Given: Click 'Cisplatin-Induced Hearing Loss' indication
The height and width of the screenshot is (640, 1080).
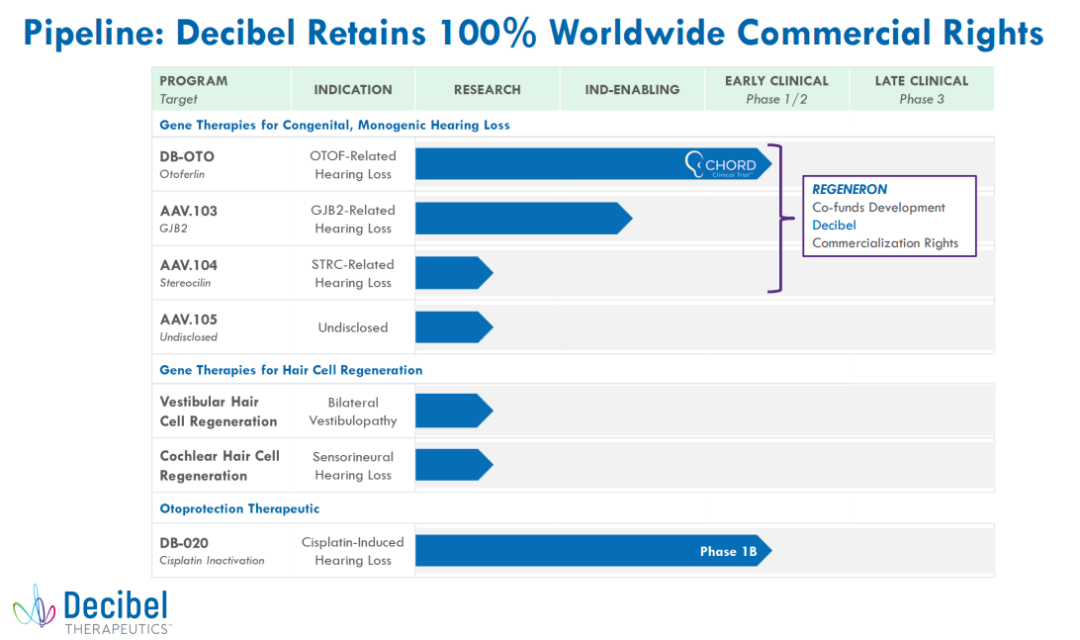Looking at the screenshot, I should tap(353, 551).
